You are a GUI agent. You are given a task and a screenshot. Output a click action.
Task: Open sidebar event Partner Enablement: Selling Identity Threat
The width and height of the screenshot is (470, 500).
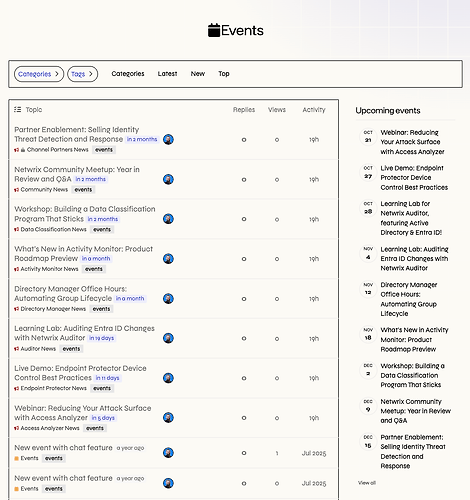(x=413, y=451)
